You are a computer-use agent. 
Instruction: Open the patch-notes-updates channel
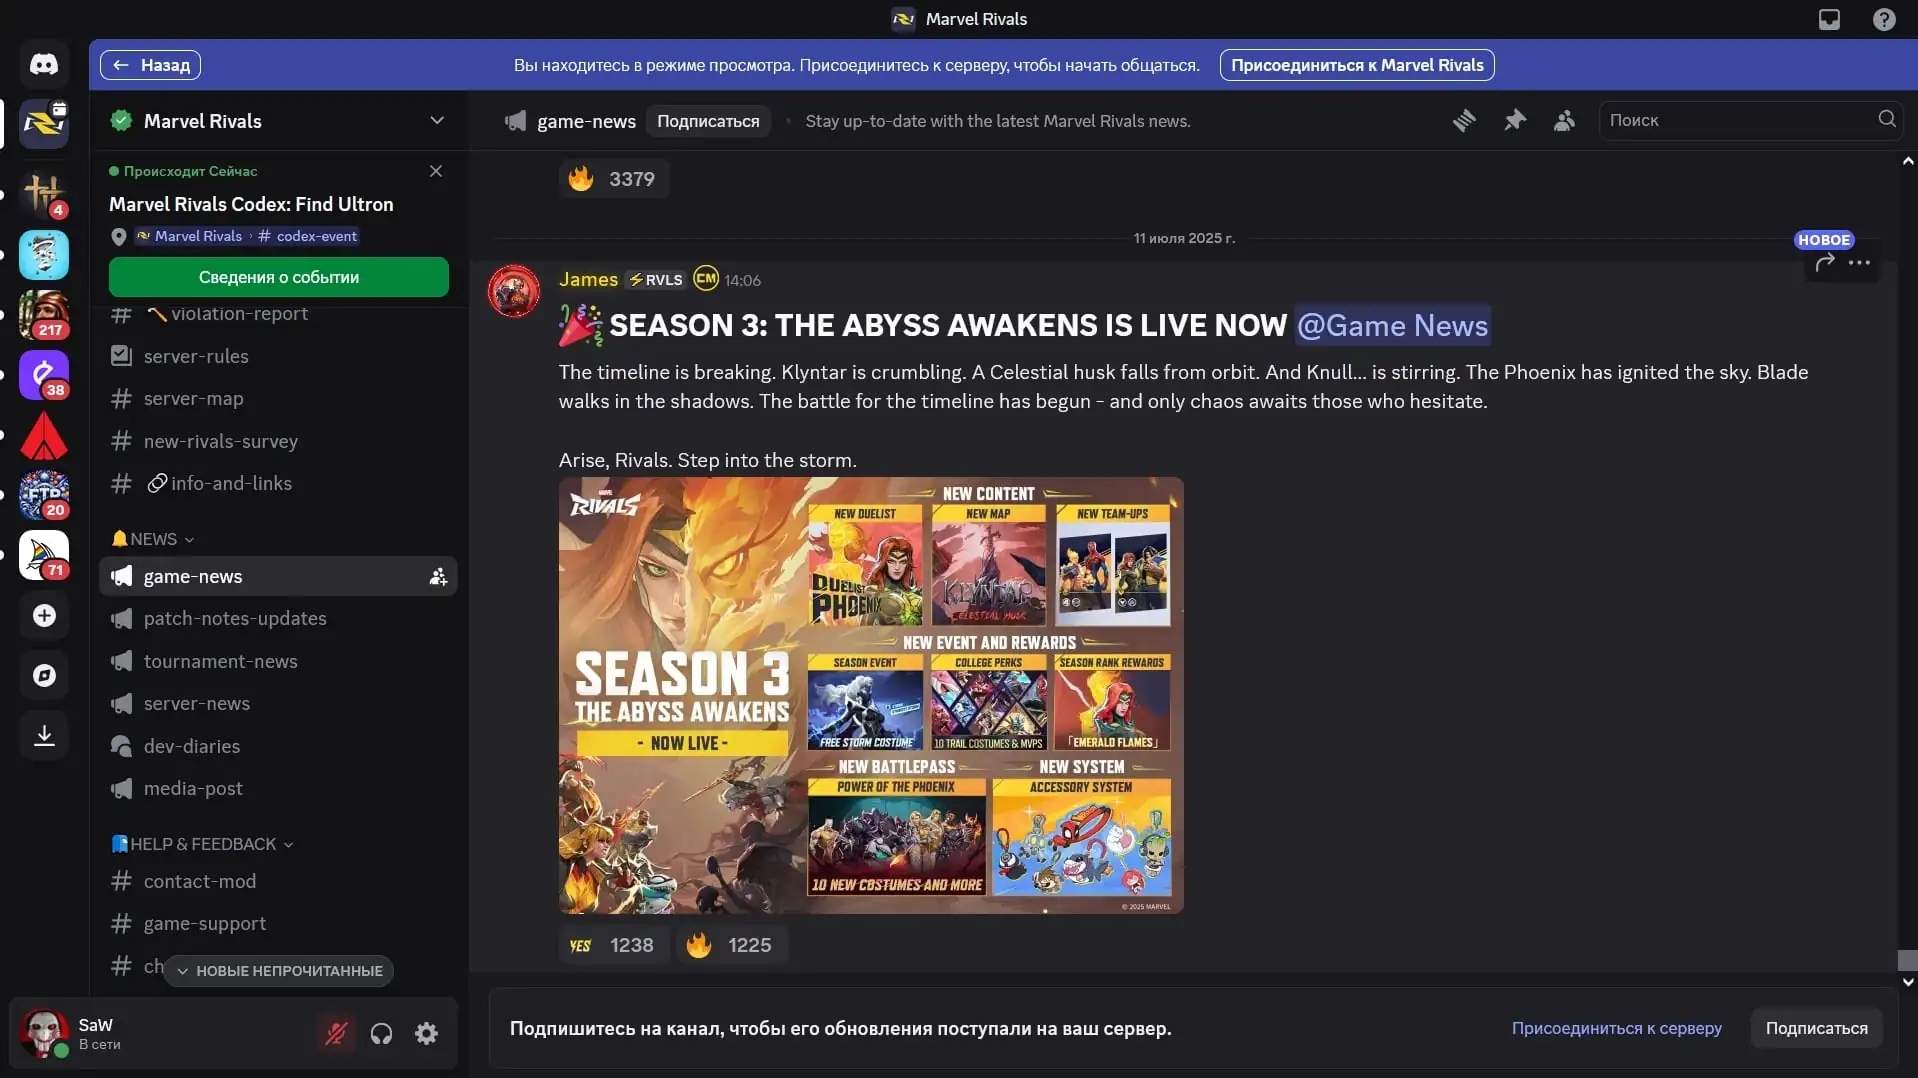pyautogui.click(x=235, y=619)
